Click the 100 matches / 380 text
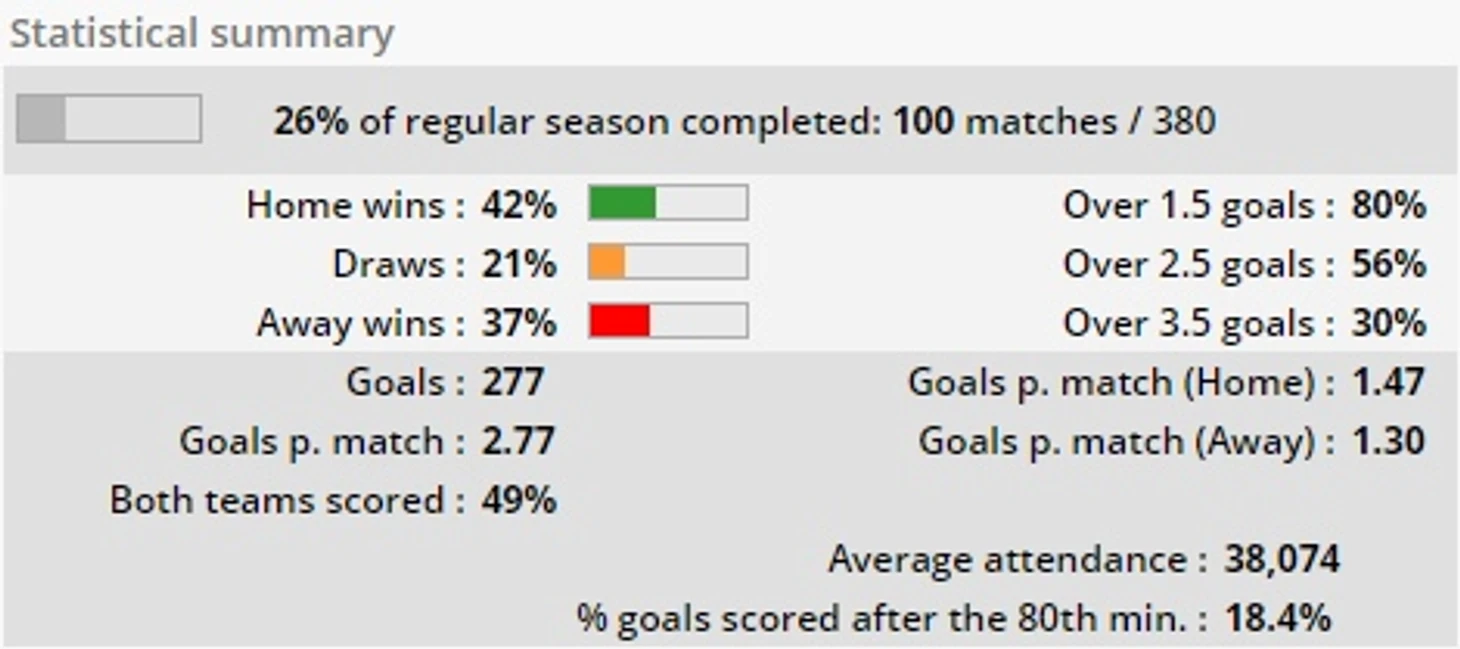This screenshot has width=1460, height=649. tap(1054, 121)
